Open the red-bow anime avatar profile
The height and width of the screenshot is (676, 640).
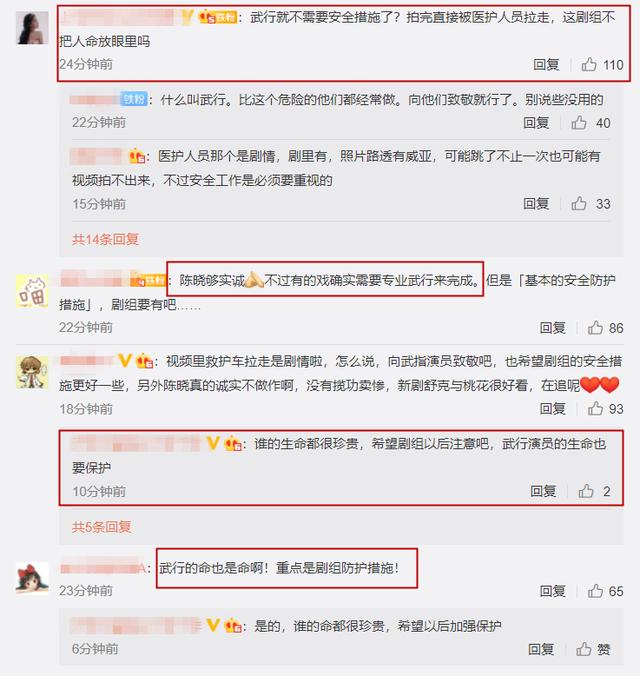tap(32, 578)
